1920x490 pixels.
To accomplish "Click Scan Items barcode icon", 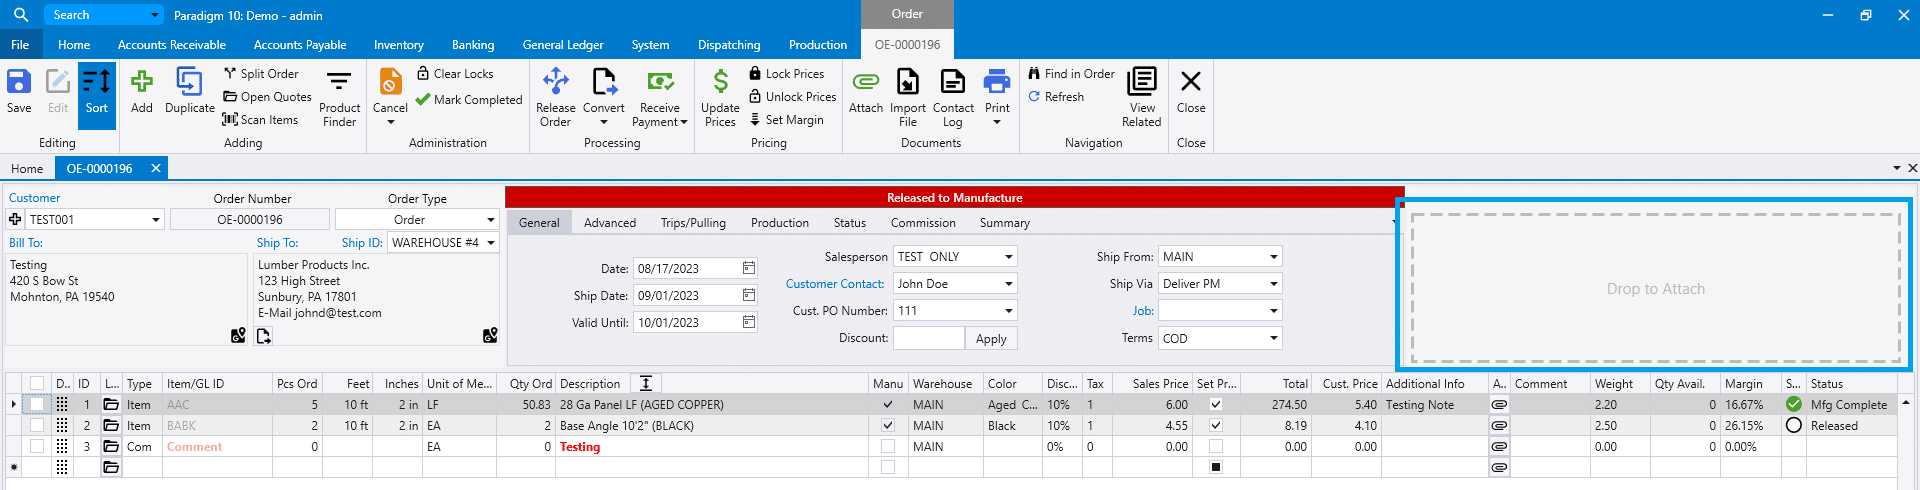I will (x=230, y=120).
